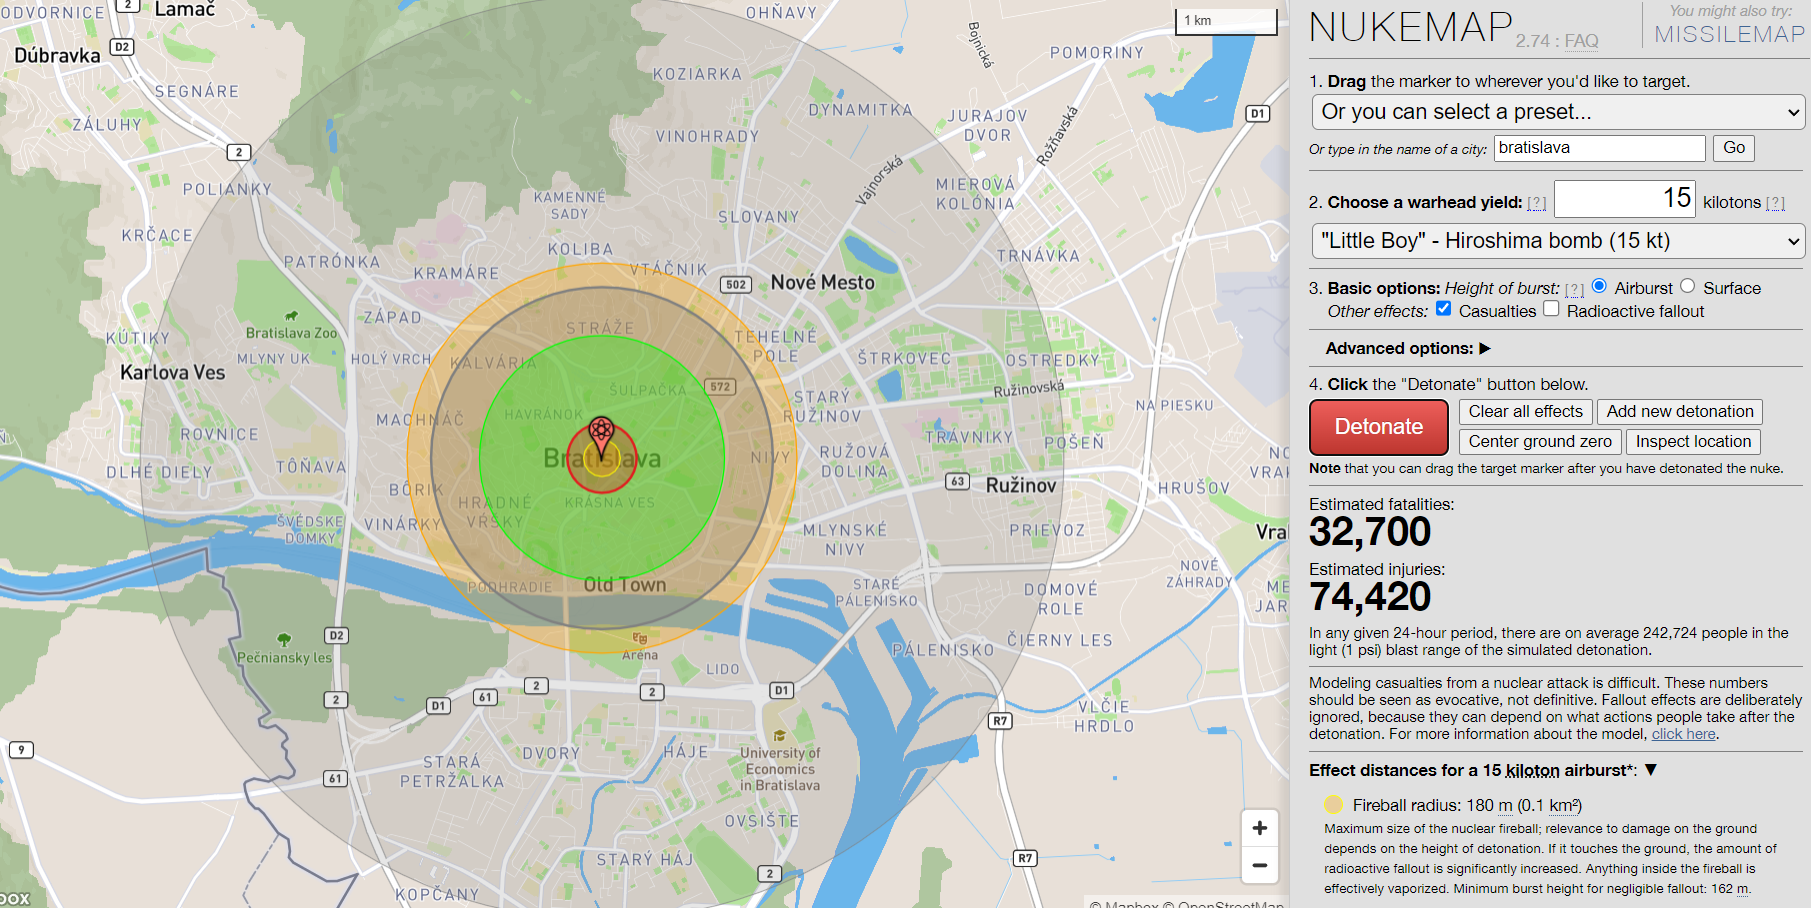The width and height of the screenshot is (1811, 908).
Task: Click the city name input field
Action: pyautogui.click(x=1599, y=148)
